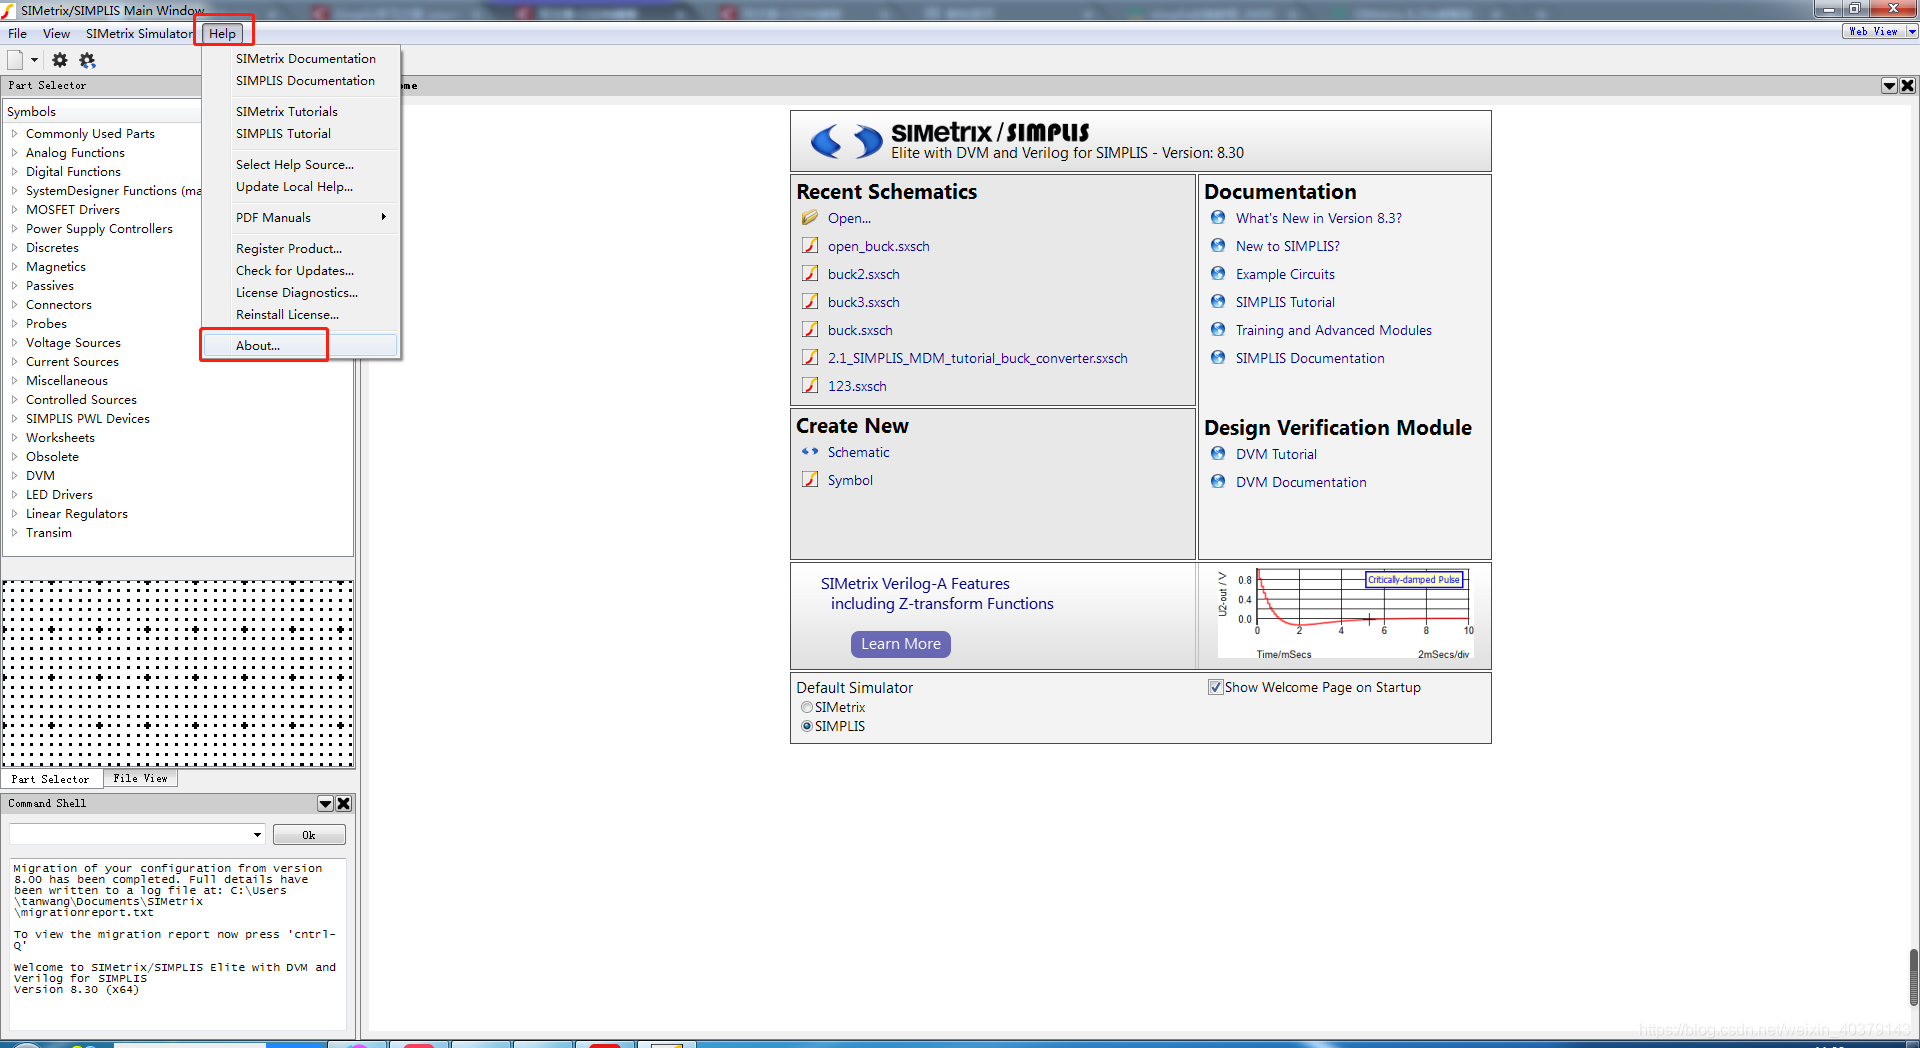
Task: Click globe icon beside New to SIMPLIS?
Action: (1218, 246)
